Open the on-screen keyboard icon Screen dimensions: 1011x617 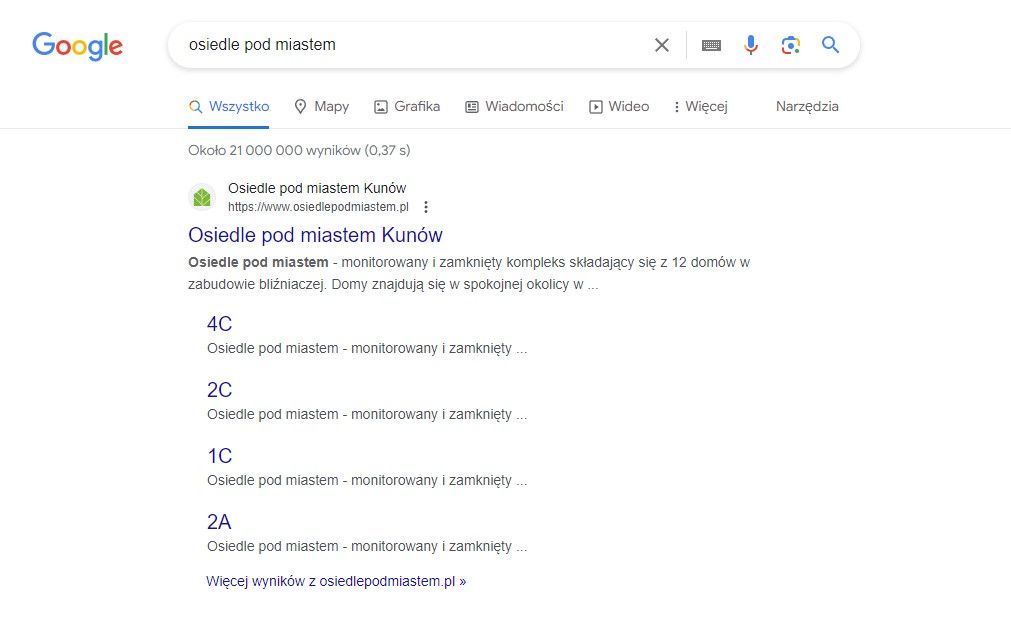pyautogui.click(x=711, y=45)
